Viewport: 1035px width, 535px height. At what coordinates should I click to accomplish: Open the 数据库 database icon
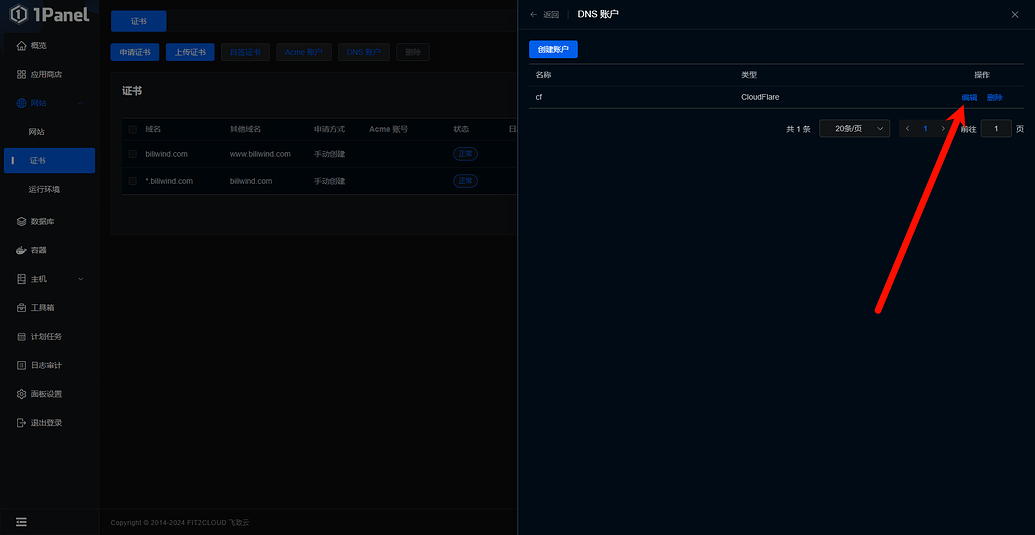pyautogui.click(x=21, y=222)
